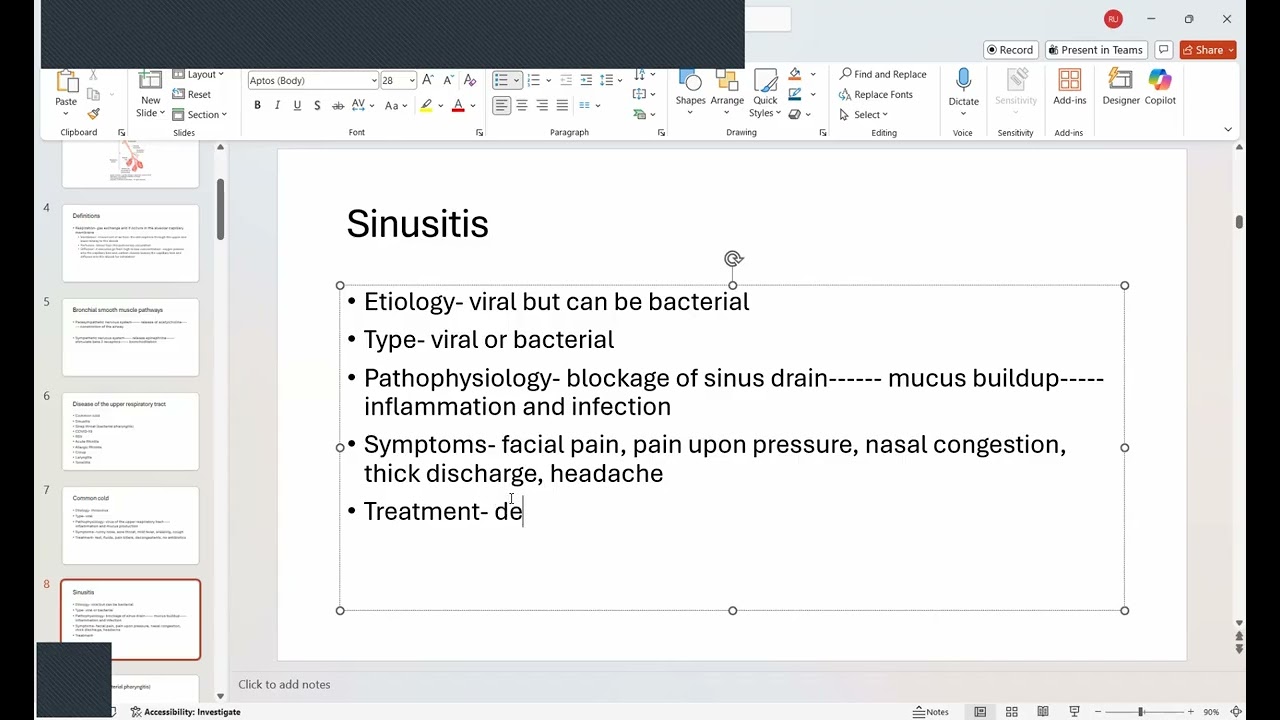The height and width of the screenshot is (720, 1280).
Task: Open the Arrange menu
Action: (727, 93)
